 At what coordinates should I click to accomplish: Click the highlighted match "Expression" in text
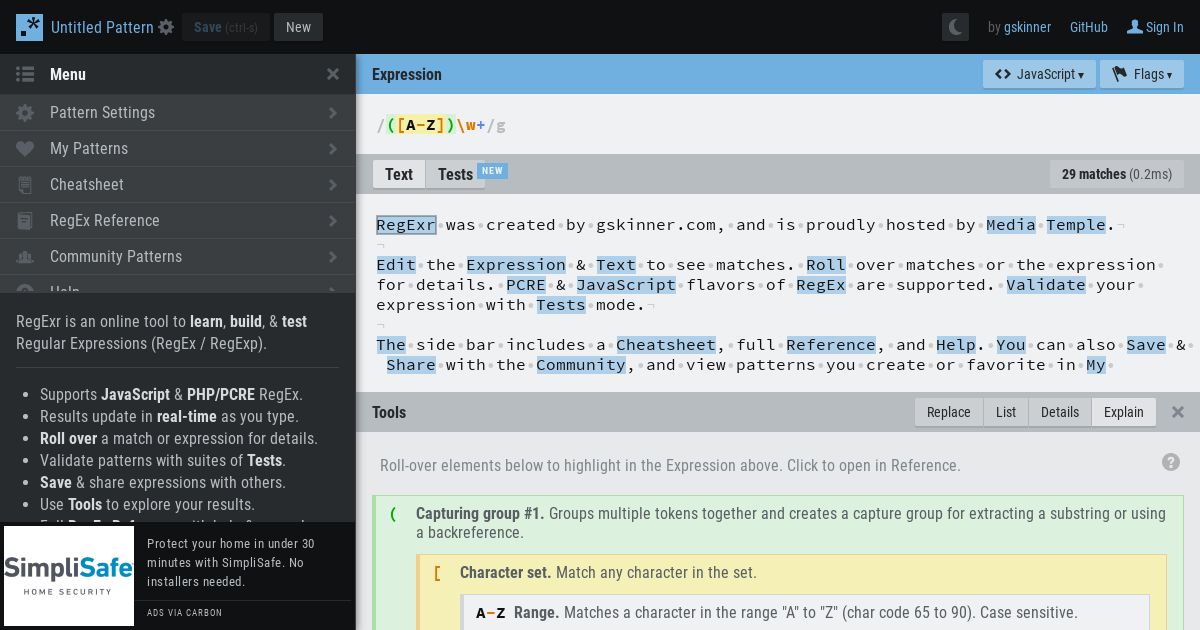pos(516,265)
